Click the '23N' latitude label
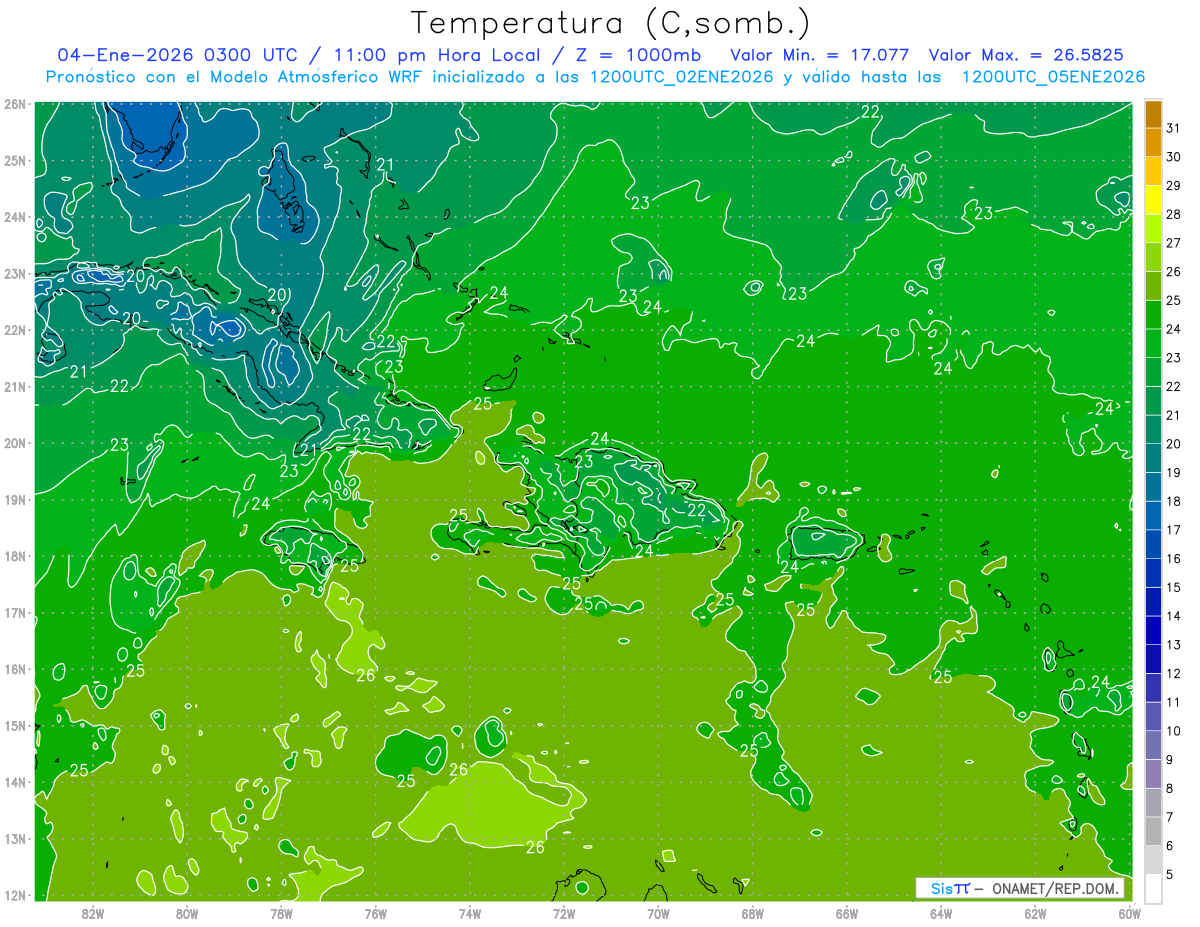The height and width of the screenshot is (927, 1200). click(15, 274)
